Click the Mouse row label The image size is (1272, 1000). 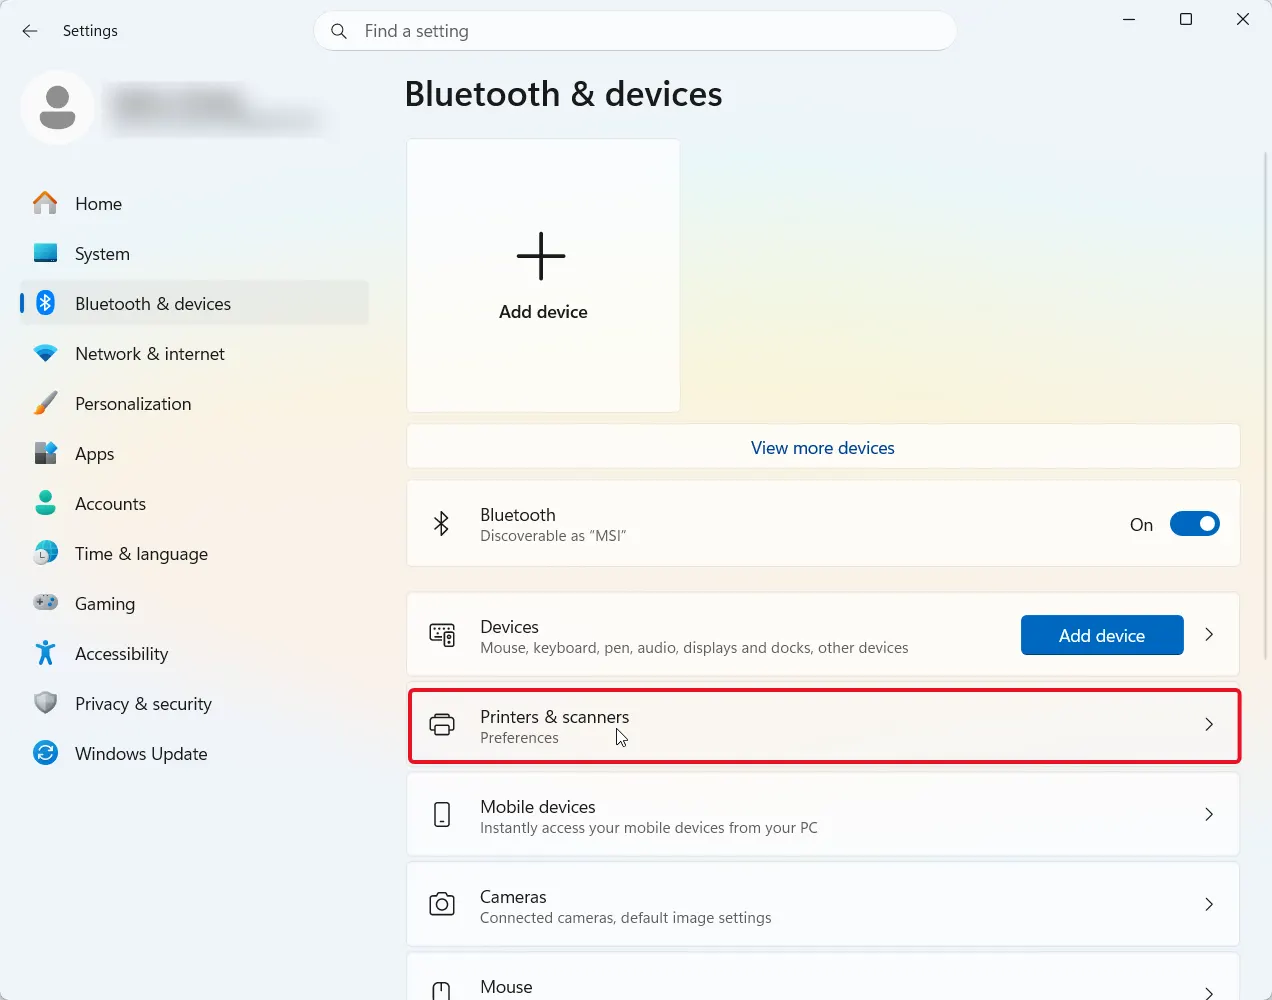click(506, 987)
